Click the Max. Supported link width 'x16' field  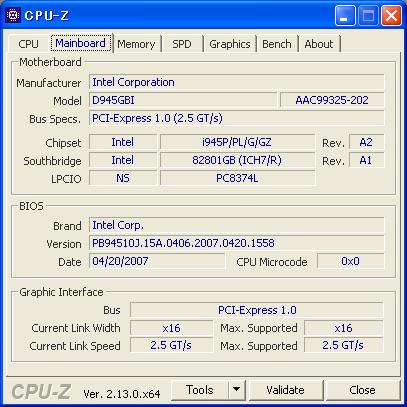[x=344, y=328]
